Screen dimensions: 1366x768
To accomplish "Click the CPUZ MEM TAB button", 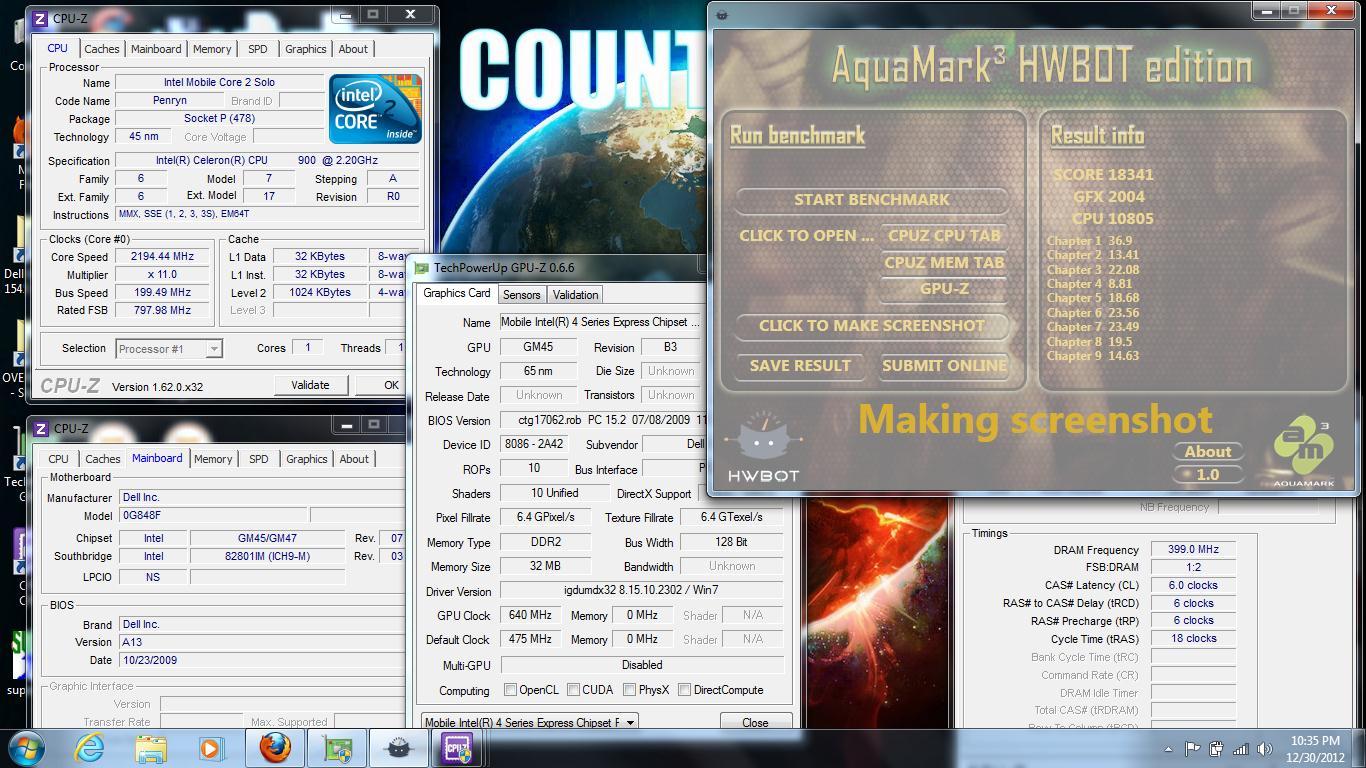I will tap(944, 263).
